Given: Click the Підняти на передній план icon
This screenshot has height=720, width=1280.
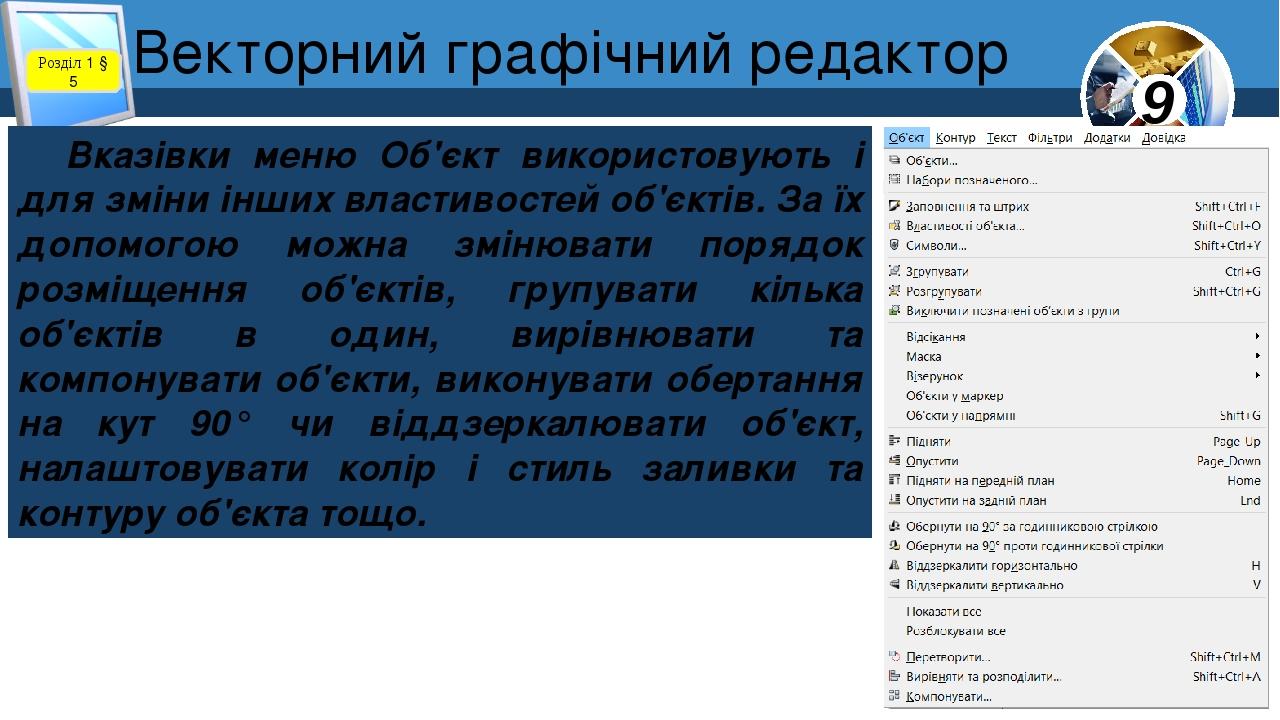Looking at the screenshot, I should coord(894,481).
